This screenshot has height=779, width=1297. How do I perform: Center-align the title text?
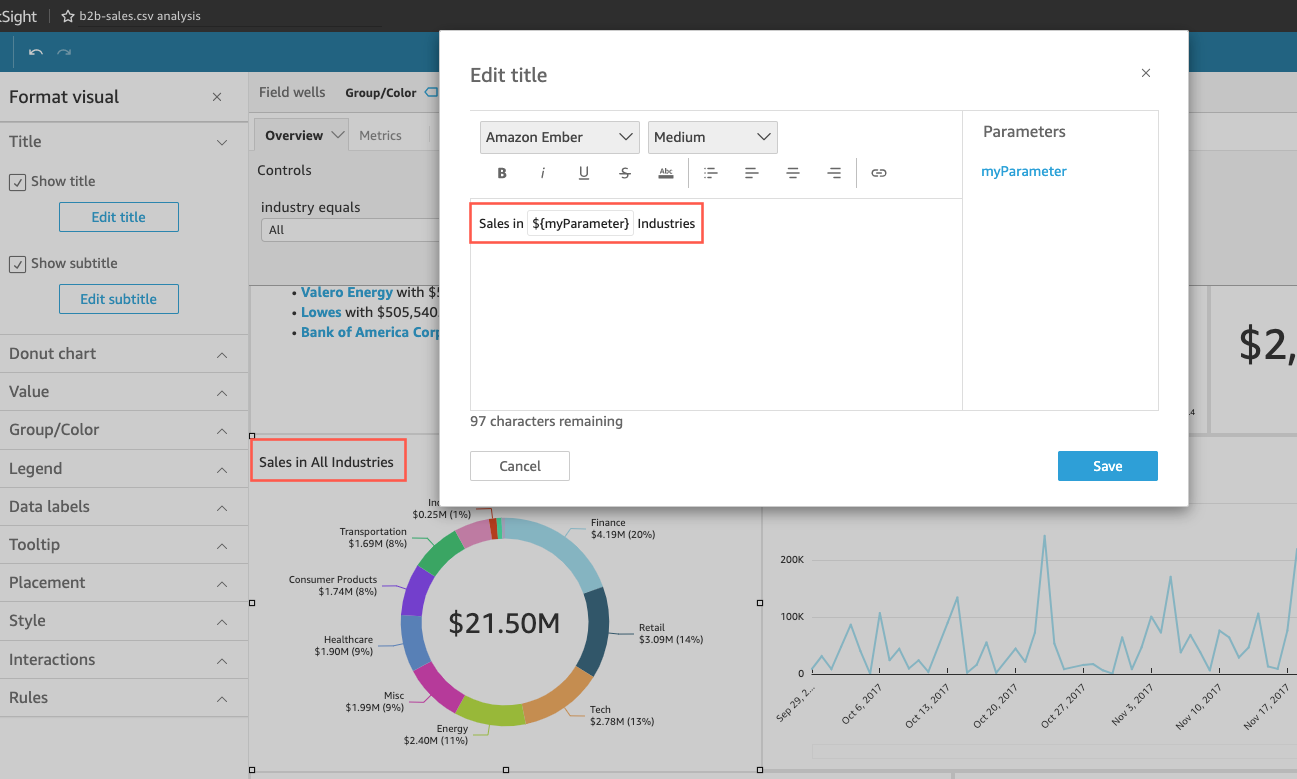(793, 173)
